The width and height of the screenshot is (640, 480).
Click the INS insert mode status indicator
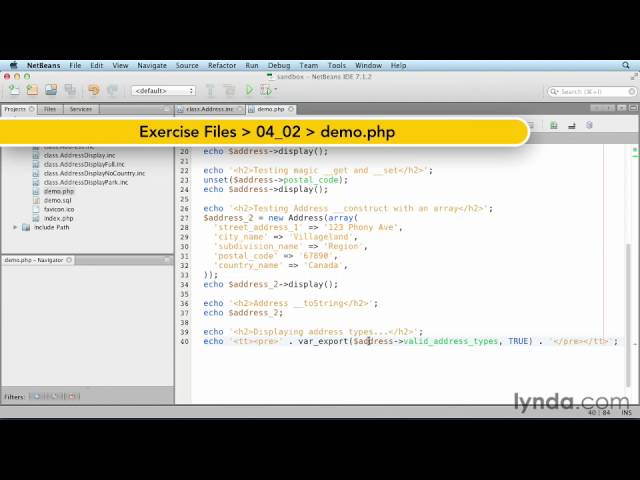(x=626, y=413)
